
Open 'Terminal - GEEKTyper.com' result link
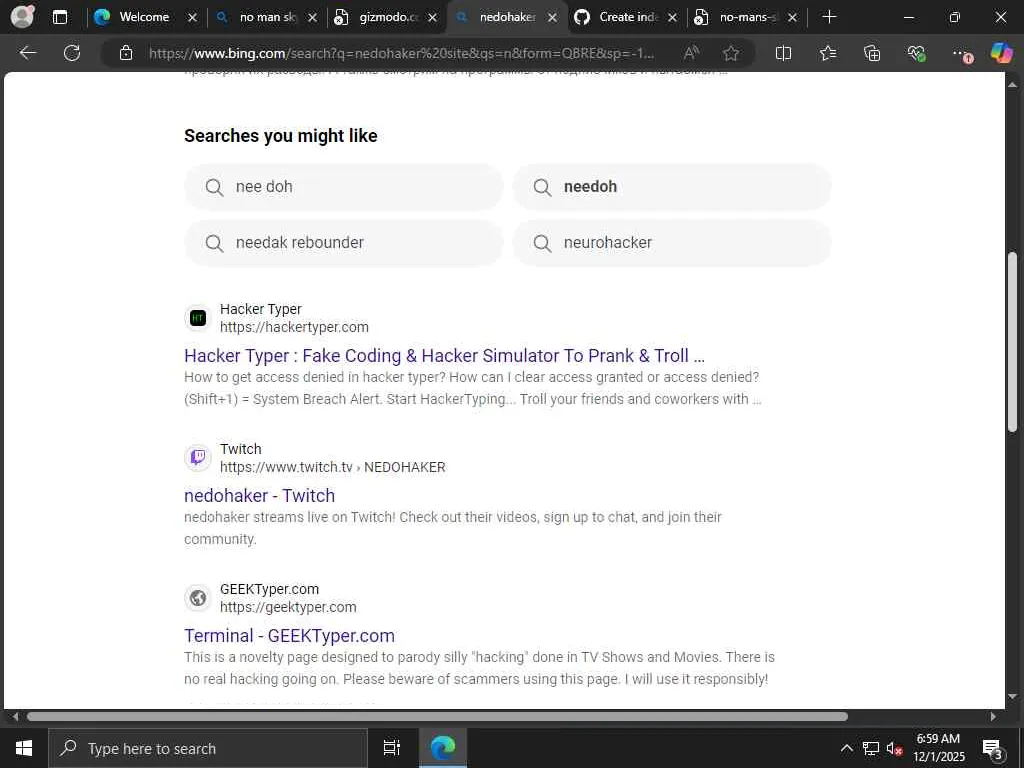click(x=289, y=635)
